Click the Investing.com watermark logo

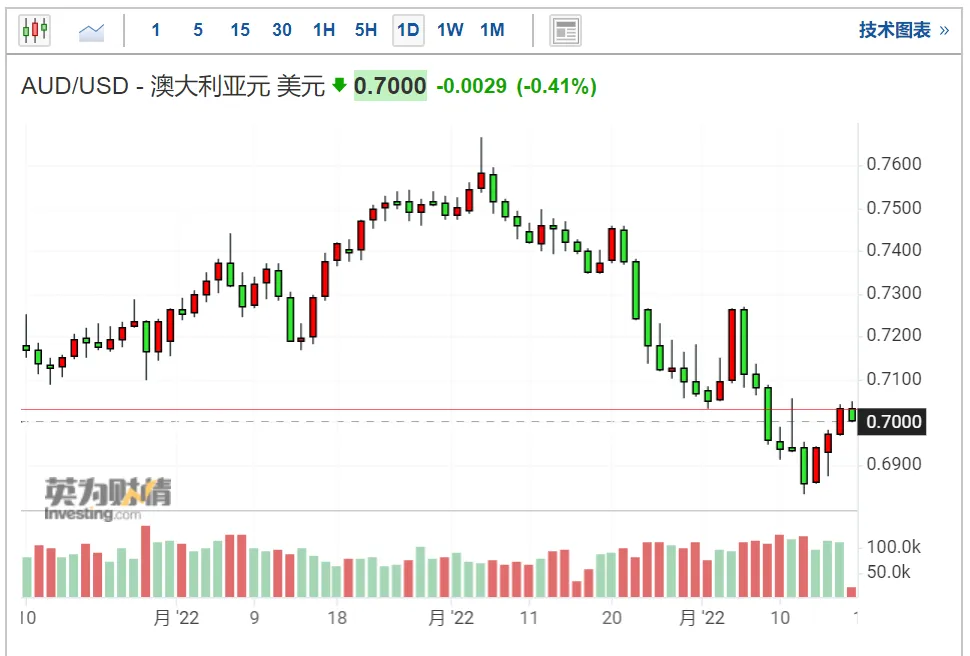coord(108,499)
